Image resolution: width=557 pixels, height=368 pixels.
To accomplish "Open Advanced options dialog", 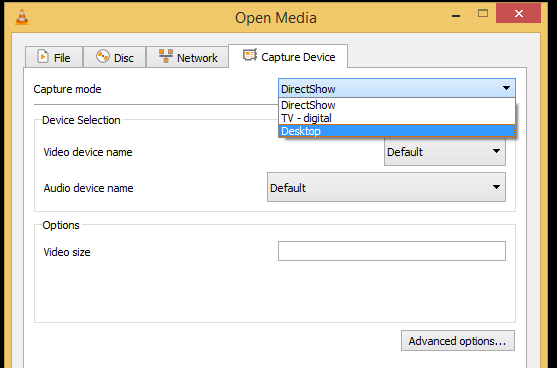I will [x=458, y=341].
